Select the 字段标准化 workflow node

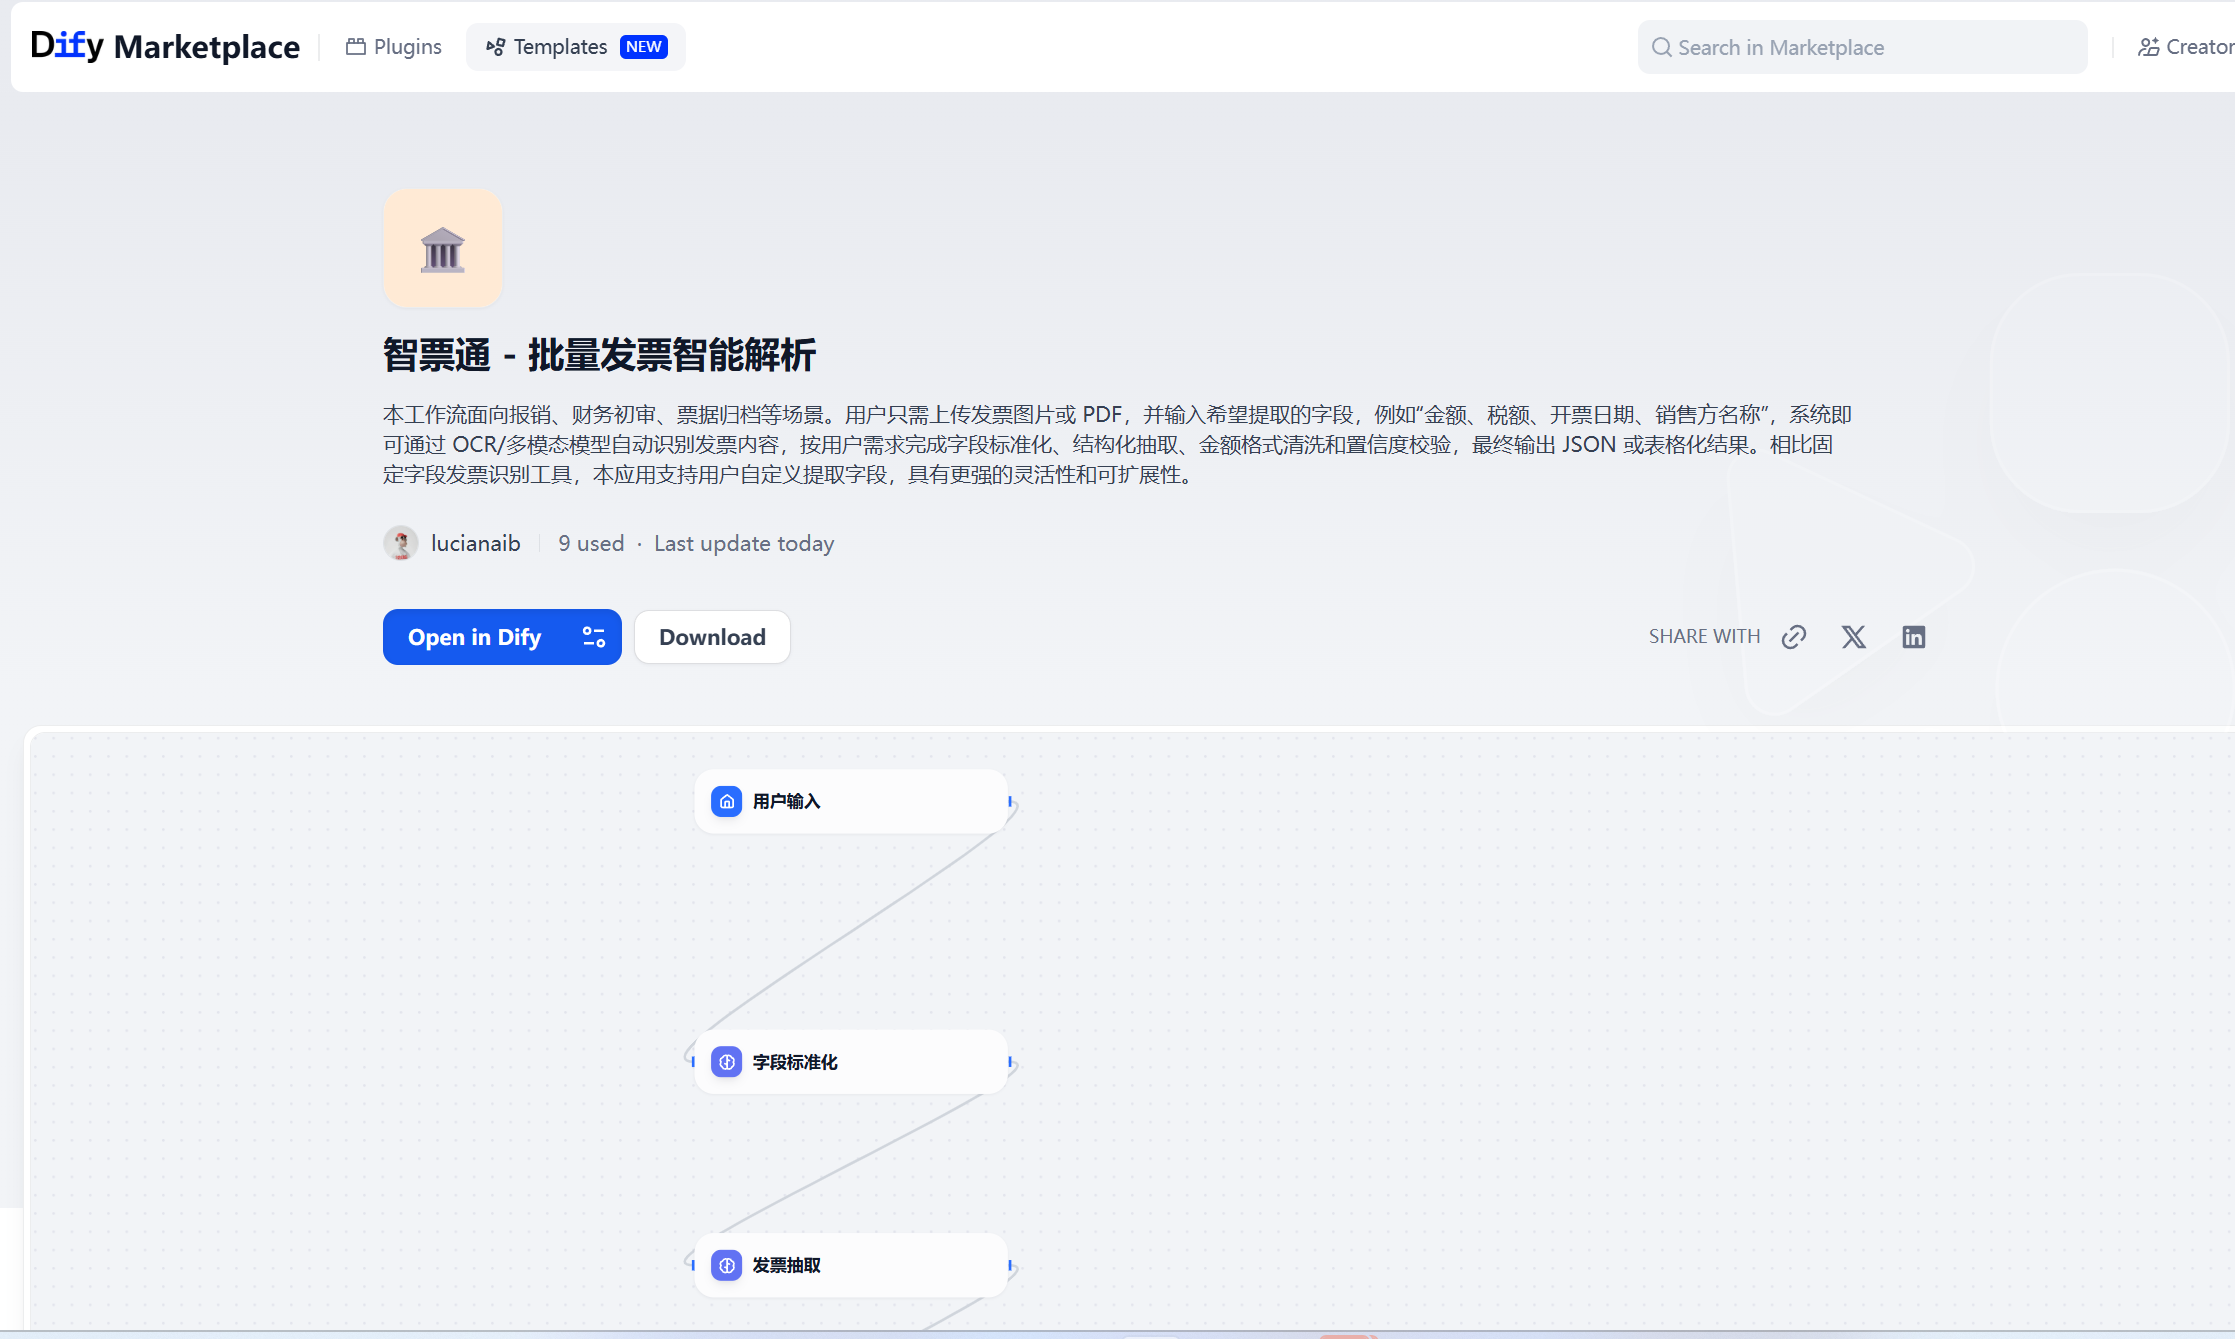point(851,1062)
